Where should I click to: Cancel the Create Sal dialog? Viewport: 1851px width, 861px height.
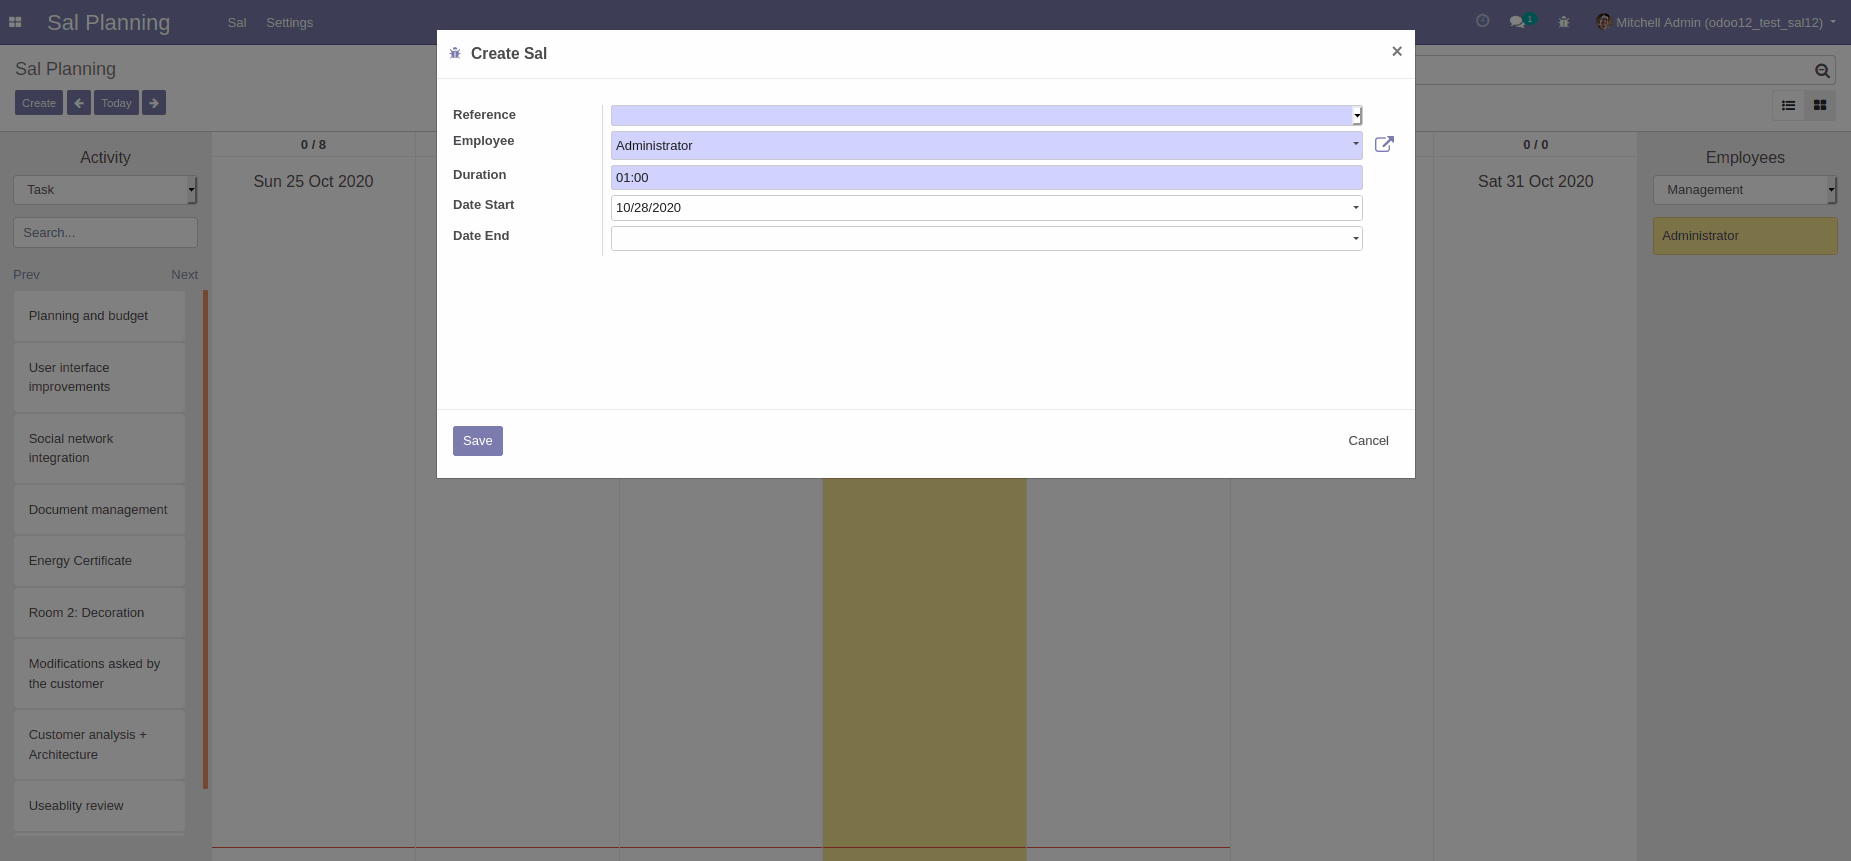1368,441
